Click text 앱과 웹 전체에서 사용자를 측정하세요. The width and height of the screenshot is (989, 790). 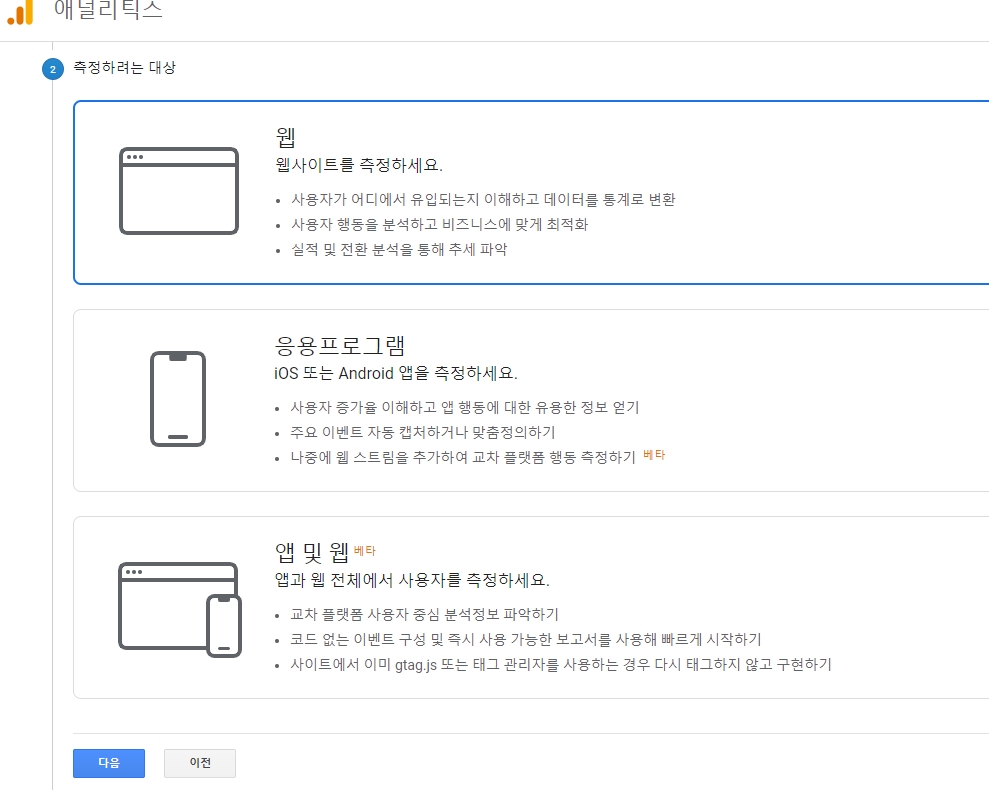coord(412,580)
